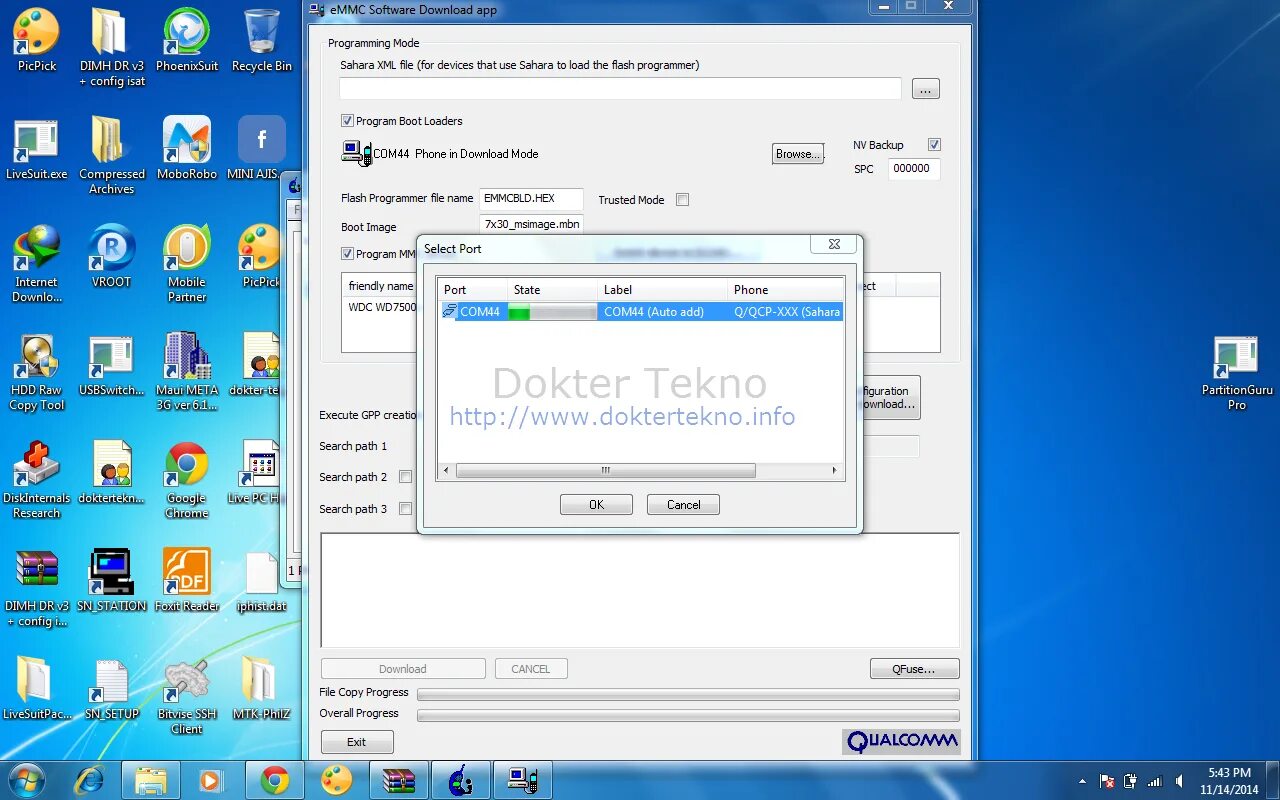Image resolution: width=1280 pixels, height=800 pixels.
Task: Click Boot Image field 7x30_msimage.mbn
Action: pyautogui.click(x=531, y=225)
